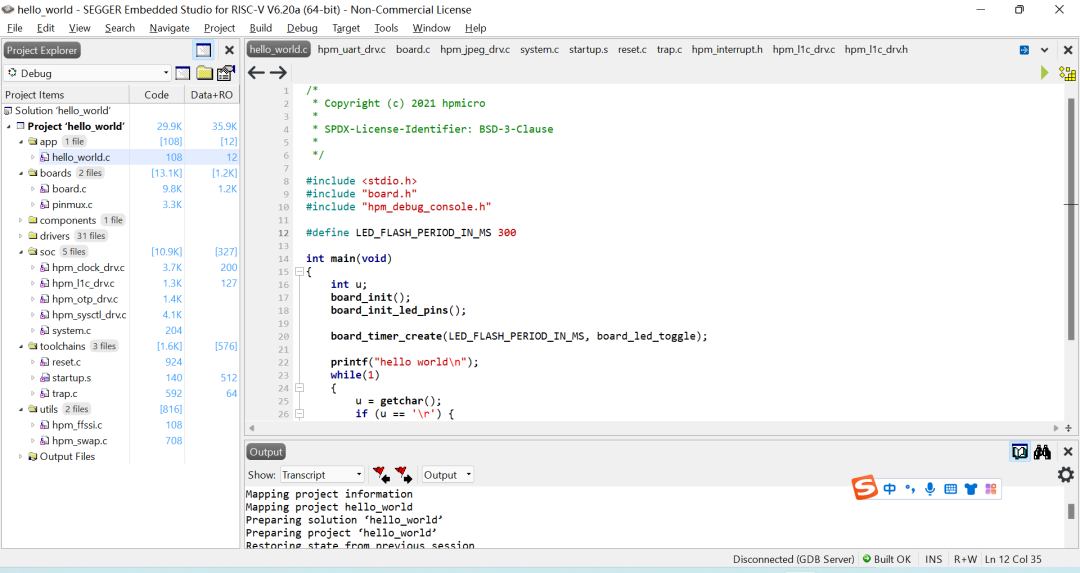Open Output panel settings gear
The image size is (1080, 573).
[x=1066, y=475]
